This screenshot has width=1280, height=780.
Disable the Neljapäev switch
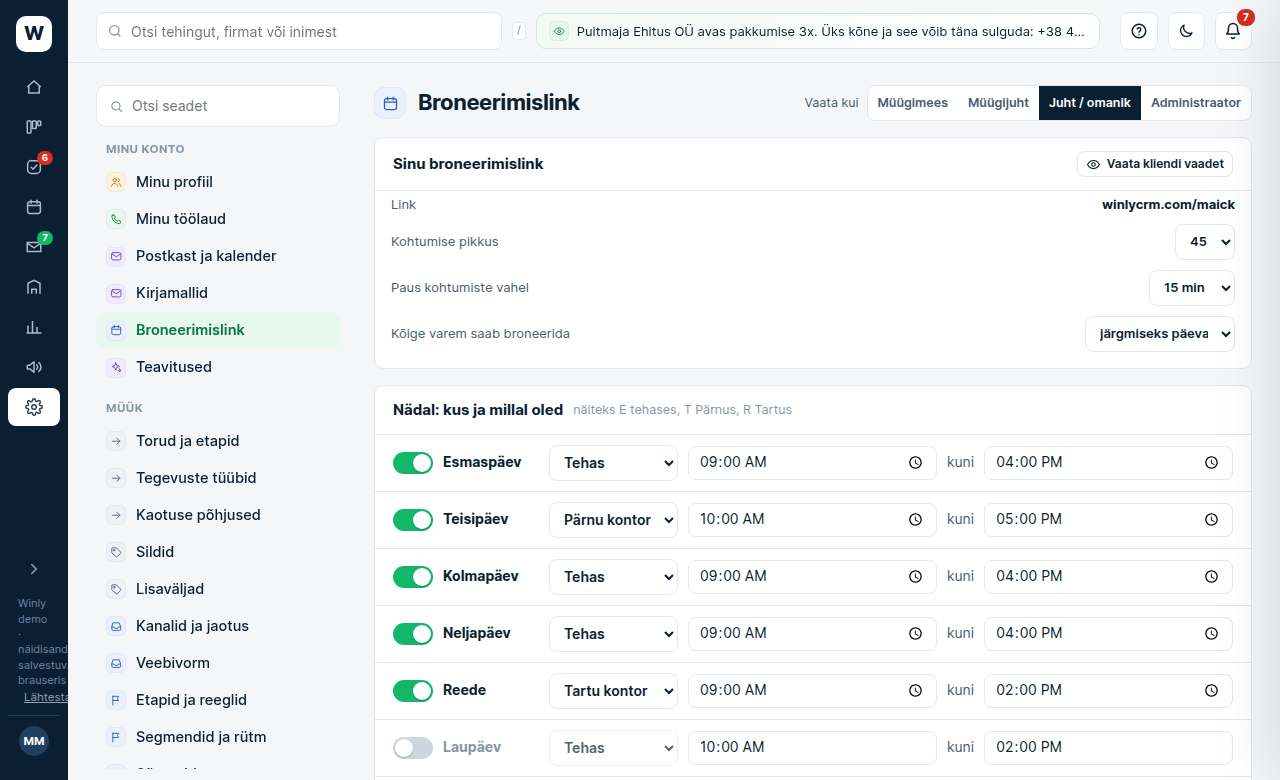[413, 633]
